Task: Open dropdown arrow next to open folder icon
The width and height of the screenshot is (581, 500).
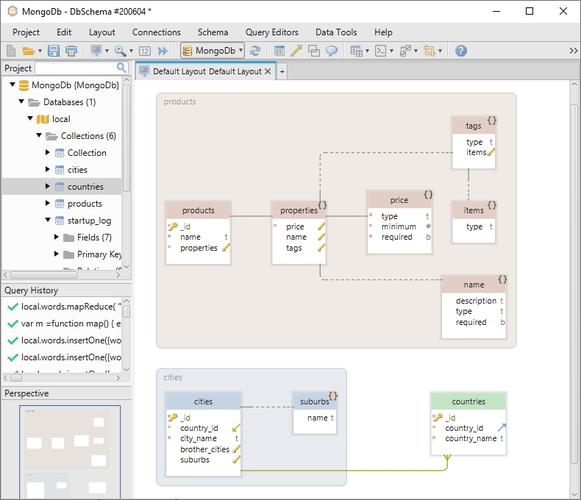Action: coord(40,51)
